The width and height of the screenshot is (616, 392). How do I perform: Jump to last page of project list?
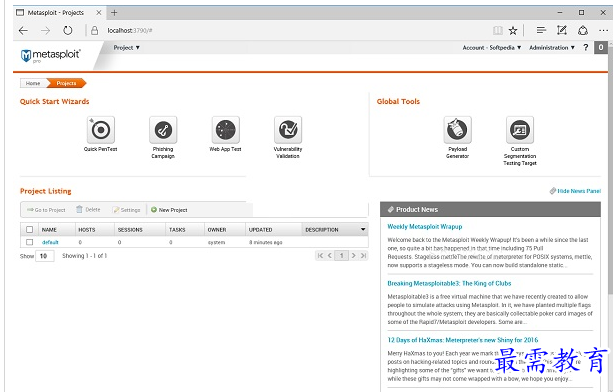[x=363, y=256]
